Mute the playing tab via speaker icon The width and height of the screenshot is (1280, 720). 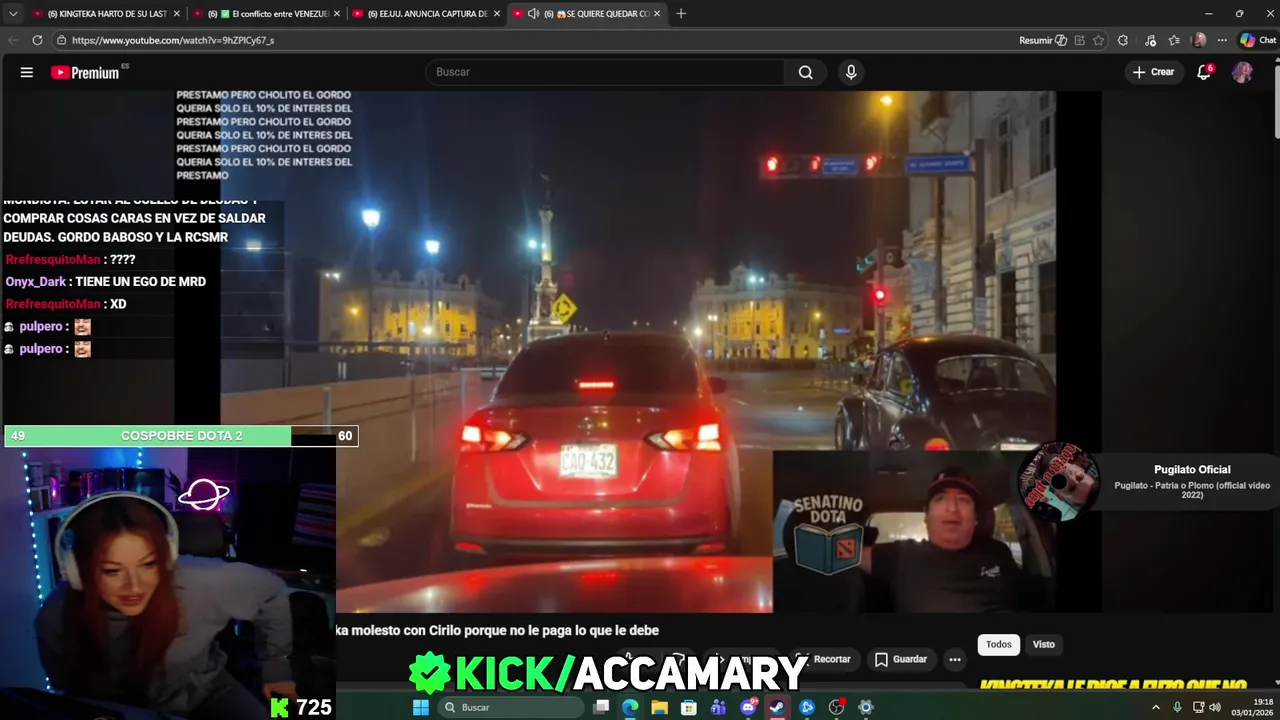point(533,14)
